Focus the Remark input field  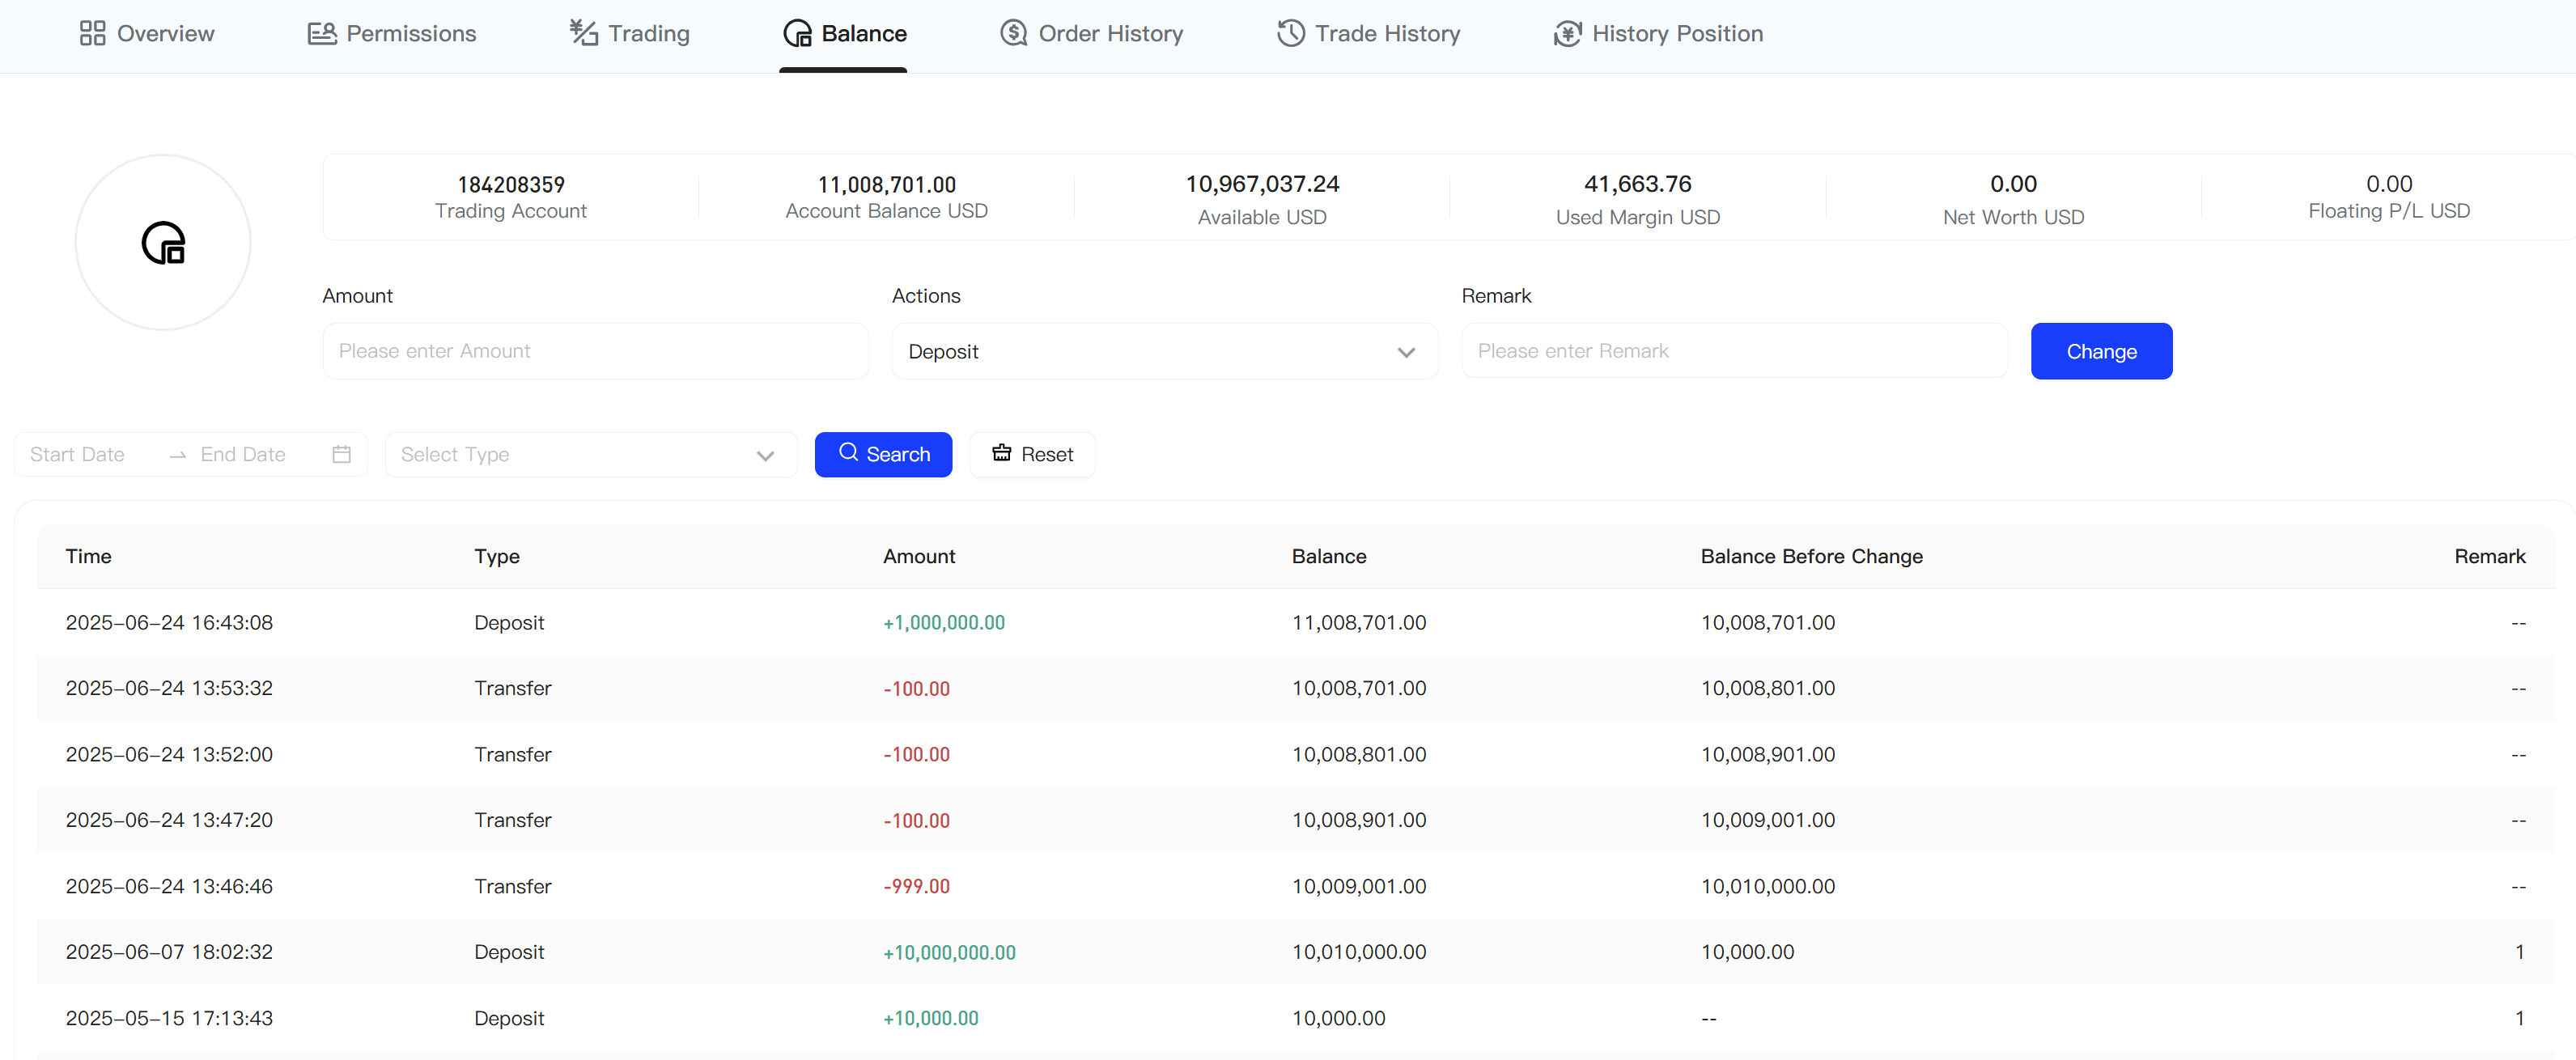[x=1735, y=351]
